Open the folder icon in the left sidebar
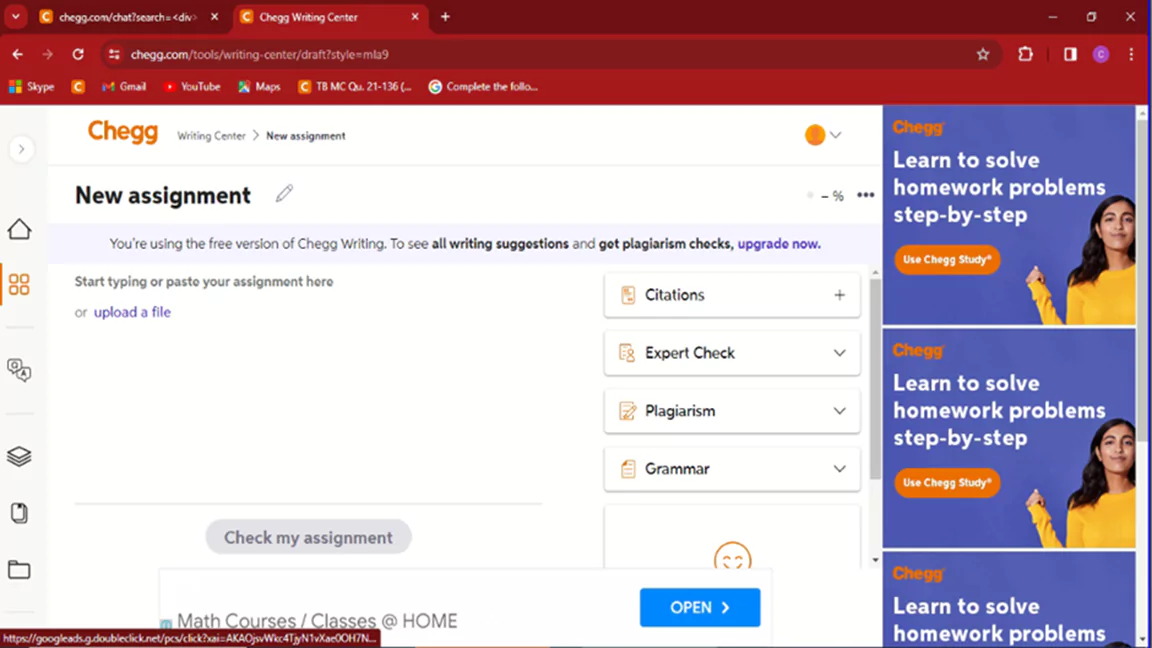The width and height of the screenshot is (1152, 648). coord(19,569)
